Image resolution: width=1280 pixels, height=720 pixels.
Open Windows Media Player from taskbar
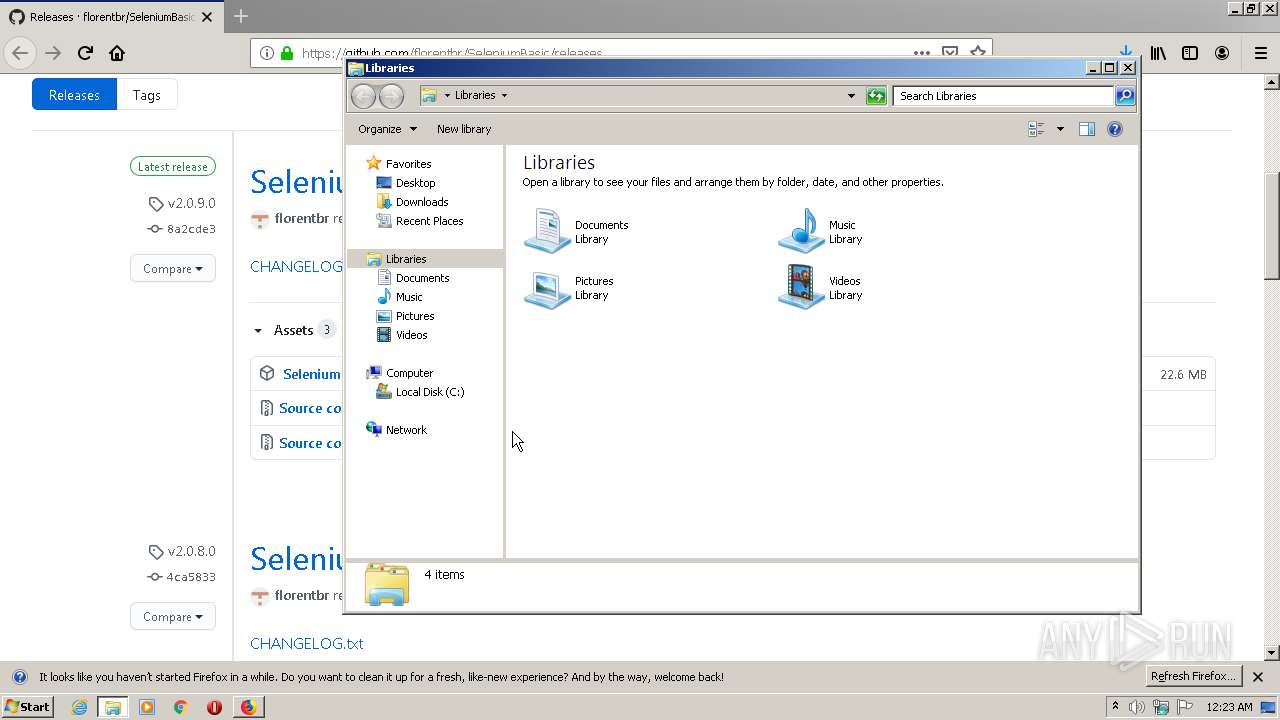(x=147, y=707)
